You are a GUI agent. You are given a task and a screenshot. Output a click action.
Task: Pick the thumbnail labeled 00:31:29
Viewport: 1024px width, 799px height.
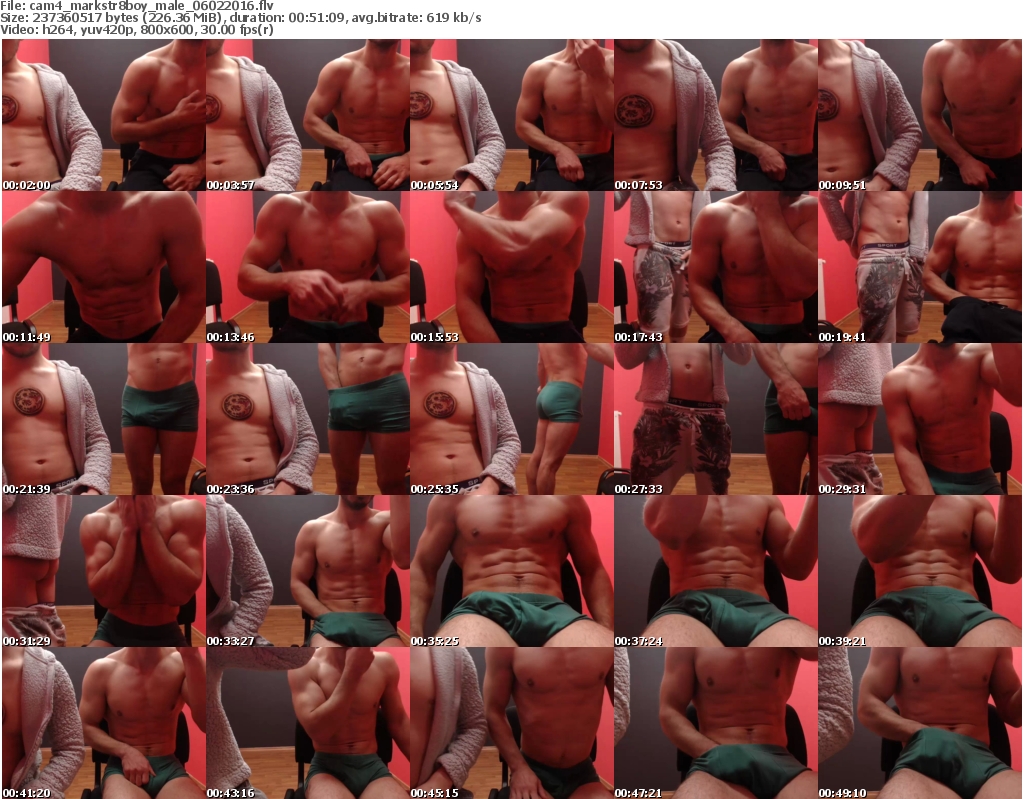(104, 571)
